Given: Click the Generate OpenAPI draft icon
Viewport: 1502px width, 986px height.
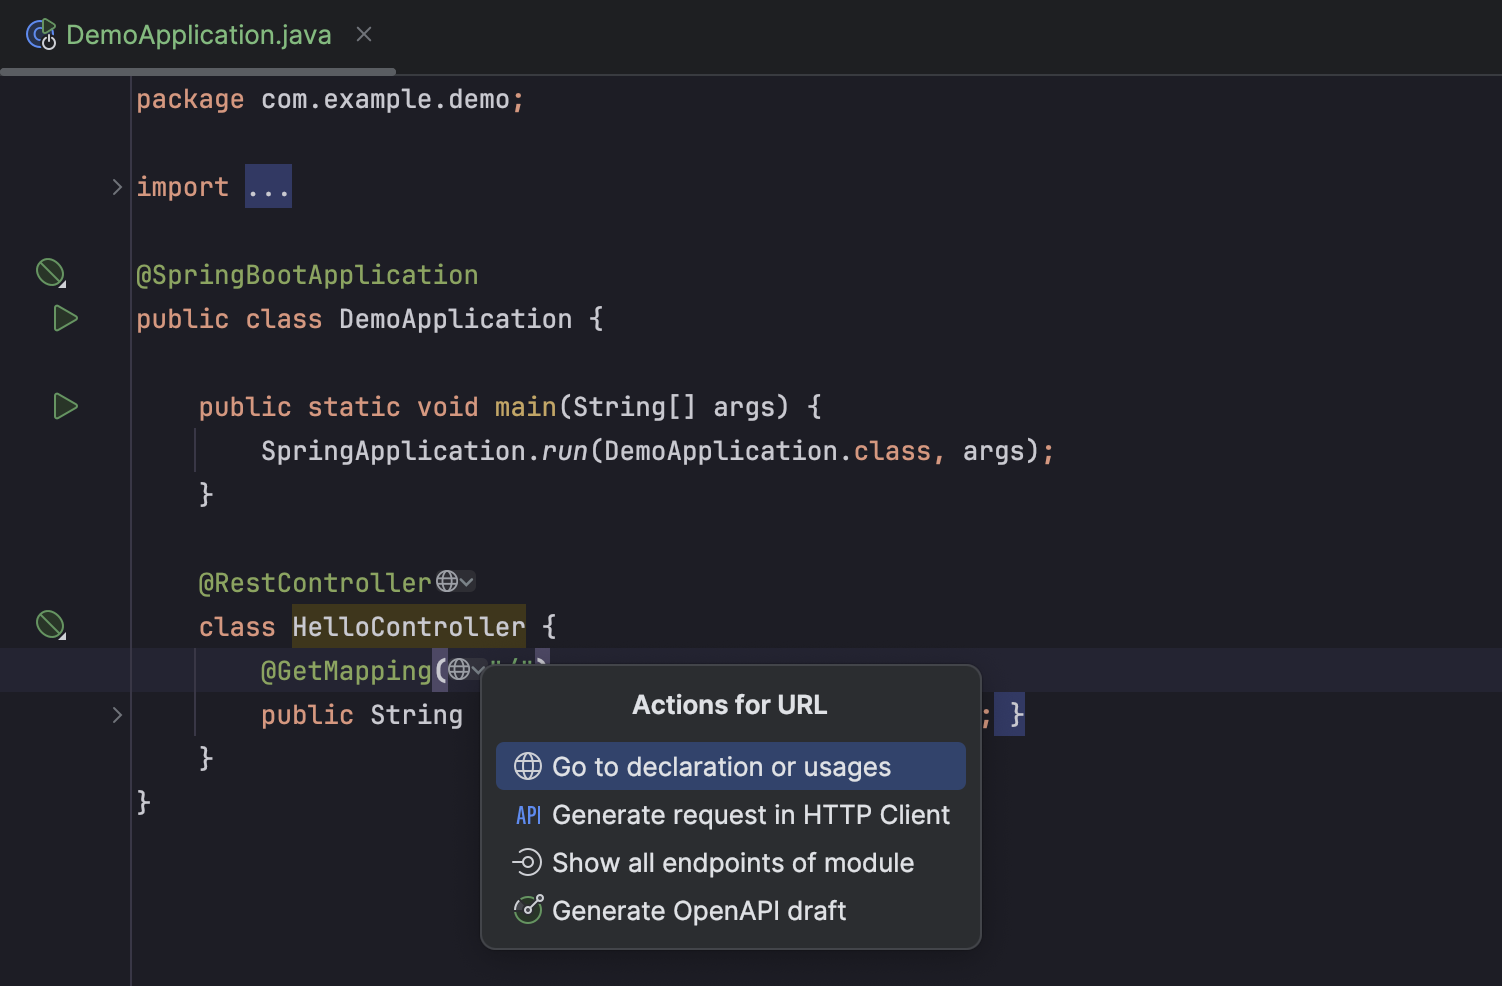Looking at the screenshot, I should [x=528, y=910].
